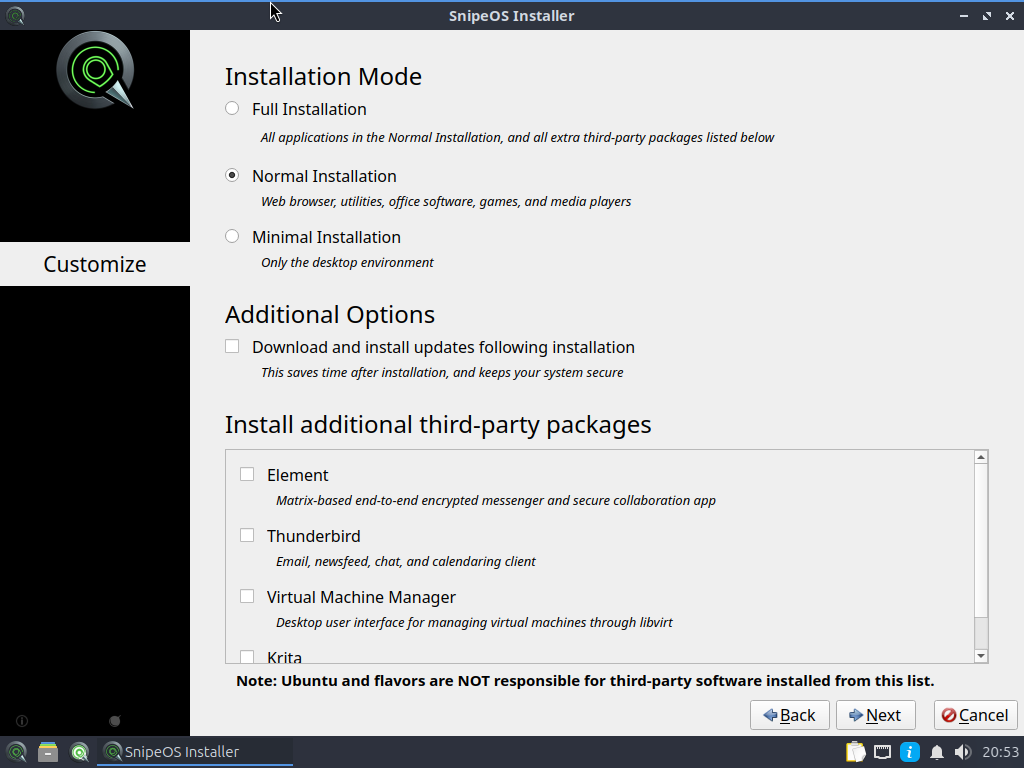Check the Thunderbird package checkbox

(247, 536)
